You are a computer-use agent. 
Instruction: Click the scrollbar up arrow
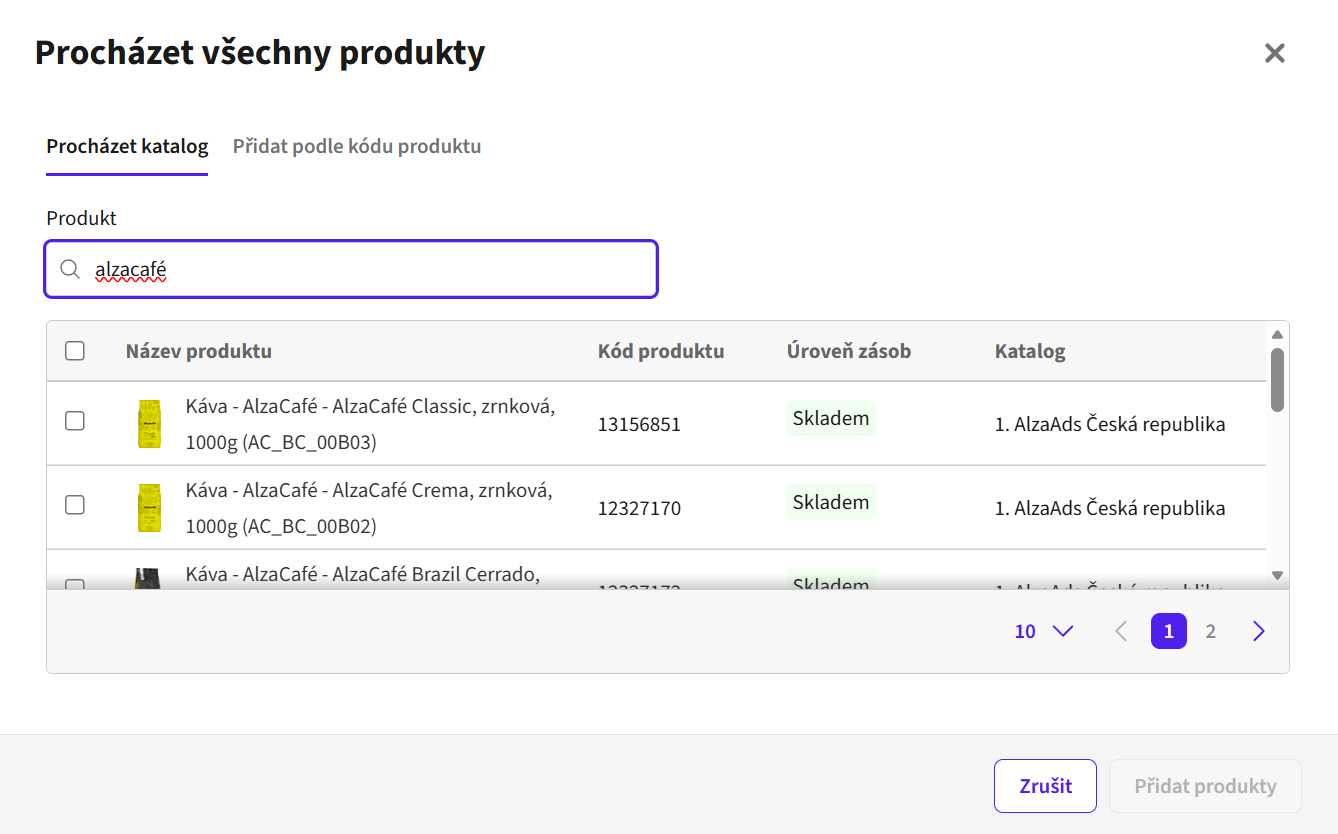coord(1277,334)
